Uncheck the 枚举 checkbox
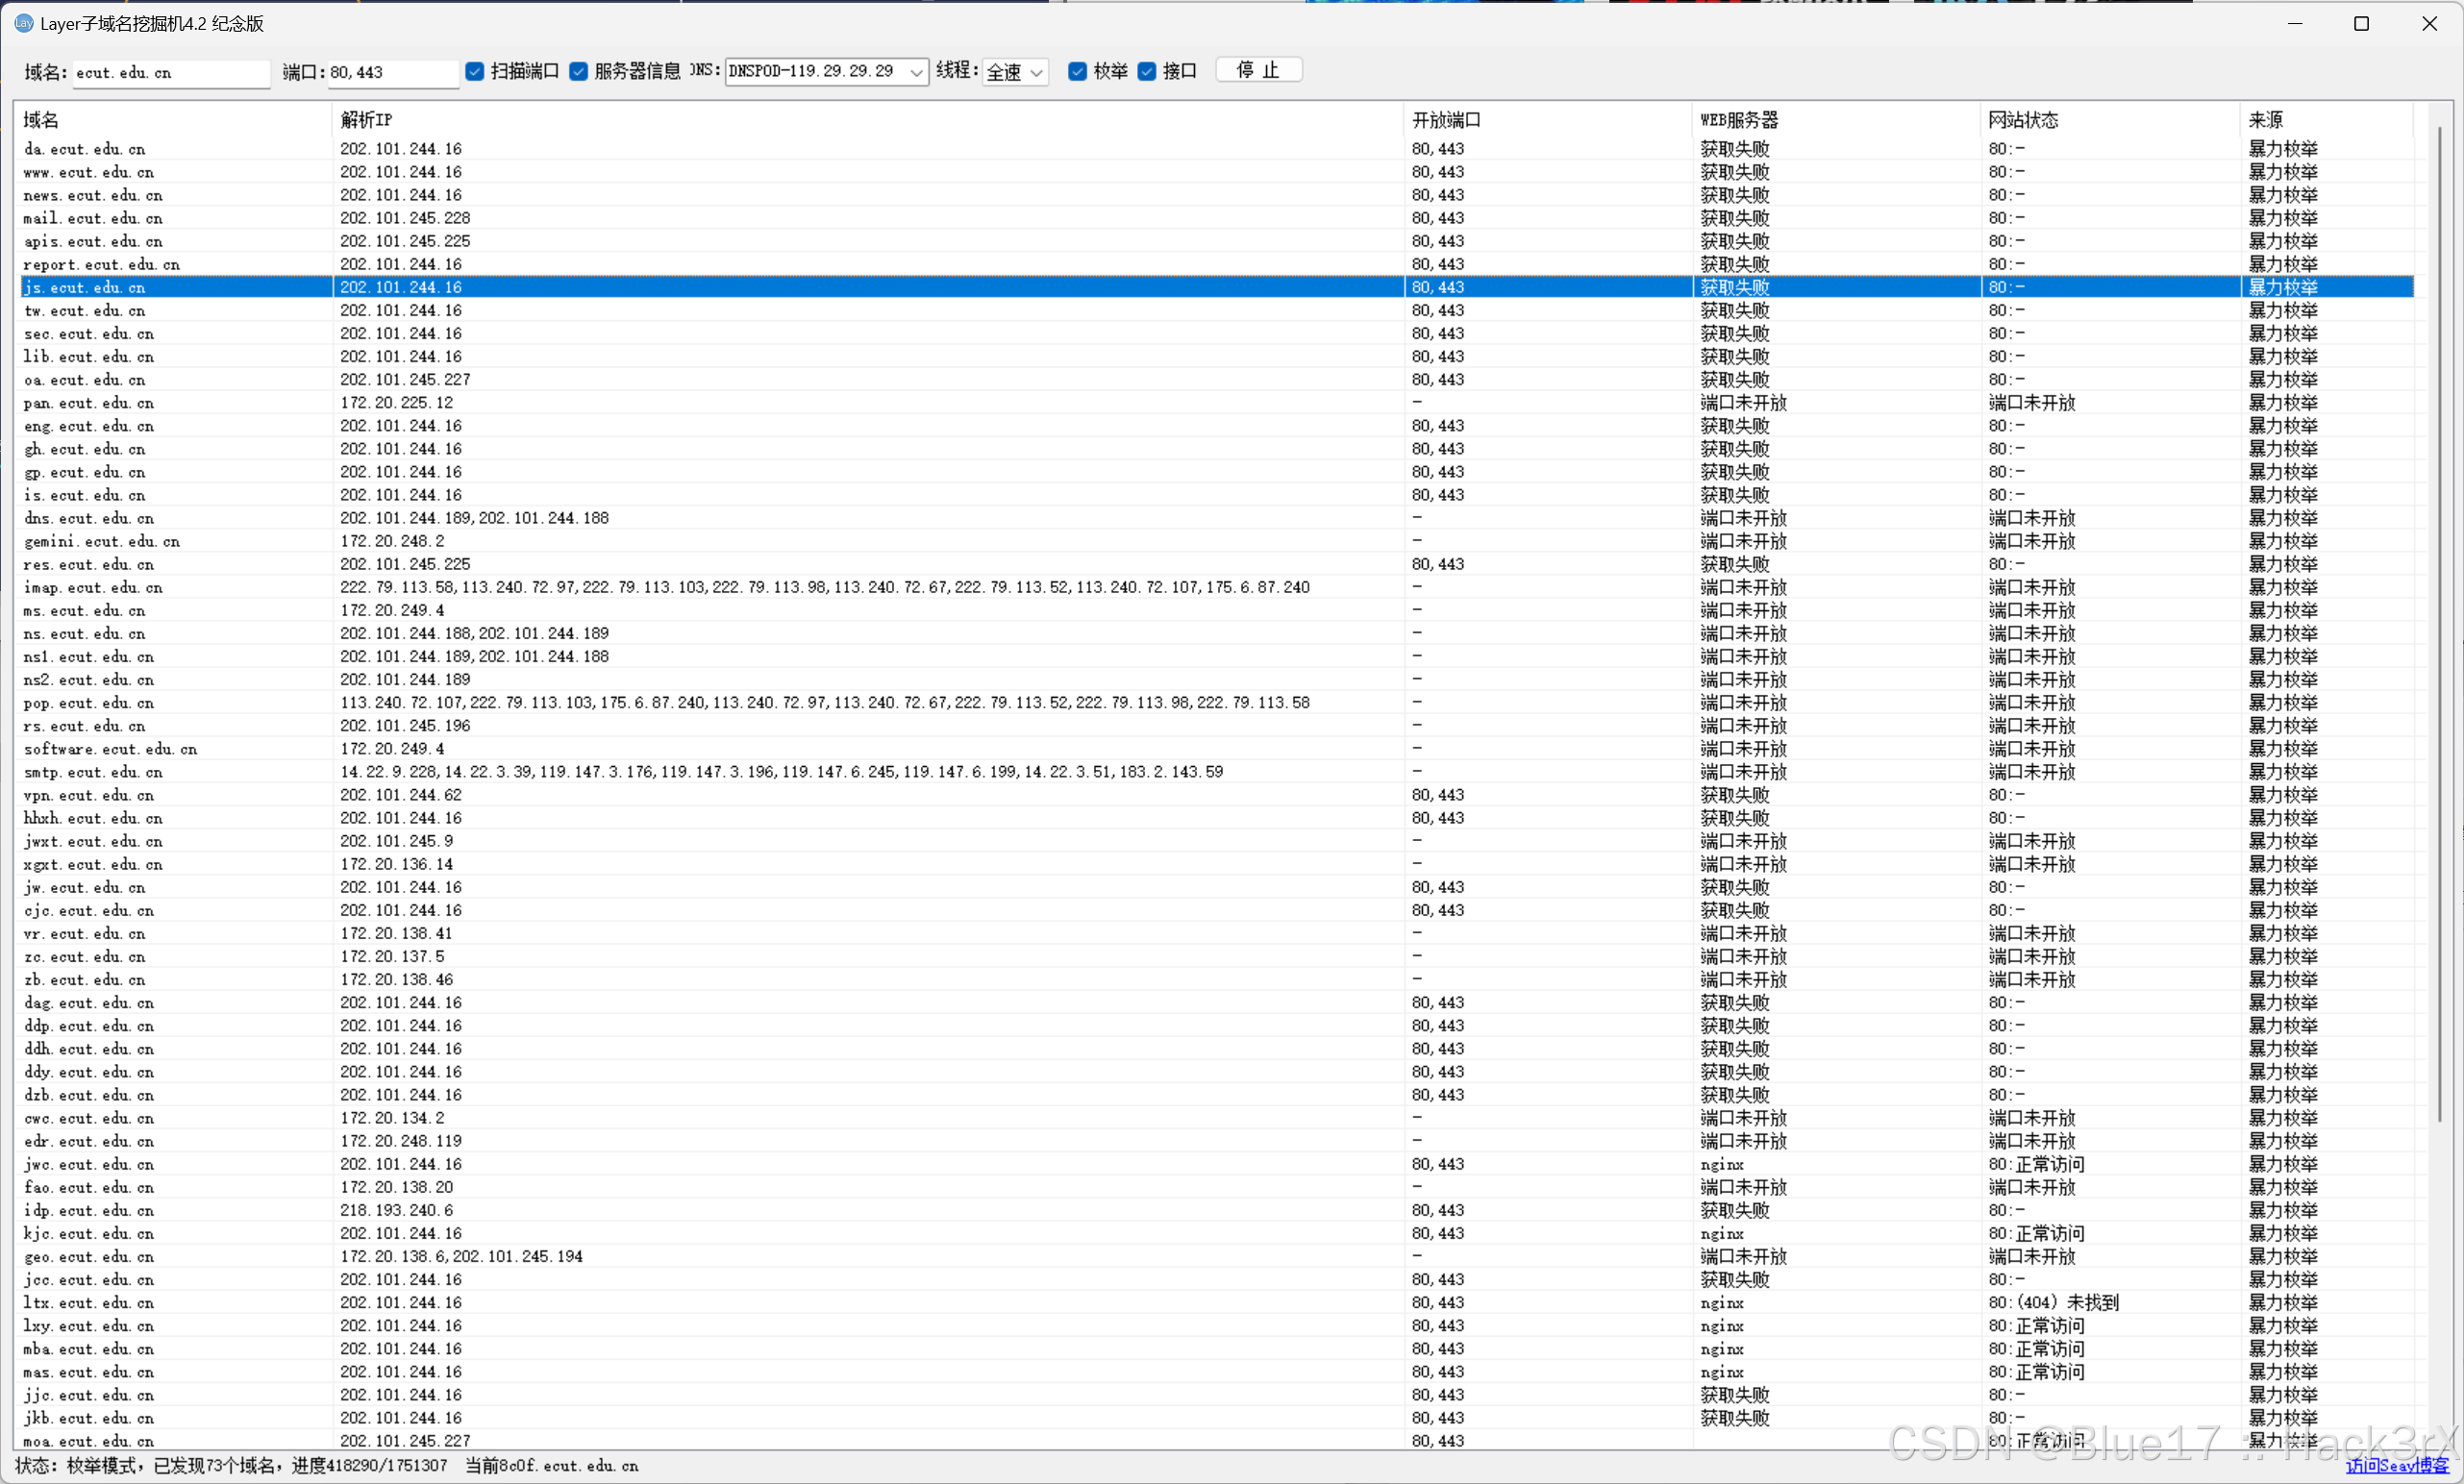 1077,71
